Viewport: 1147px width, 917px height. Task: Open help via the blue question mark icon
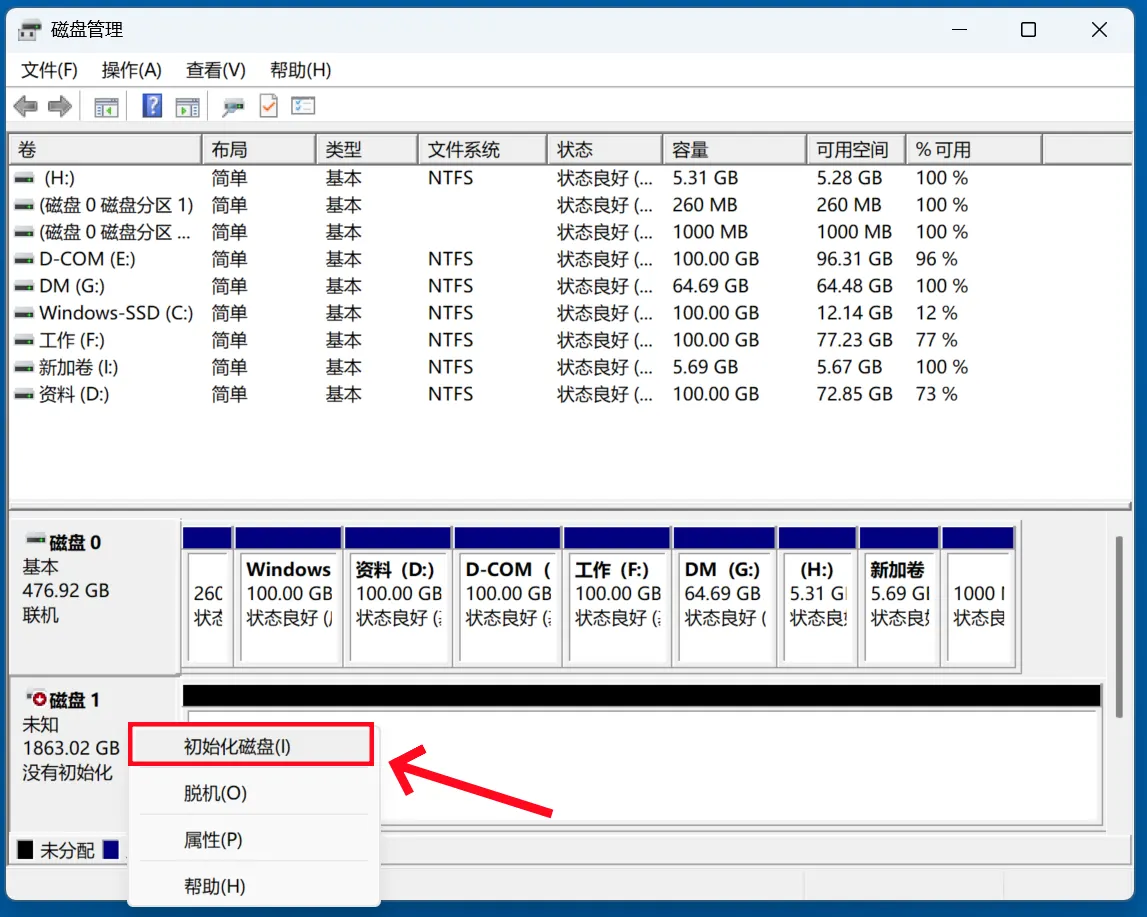(151, 106)
